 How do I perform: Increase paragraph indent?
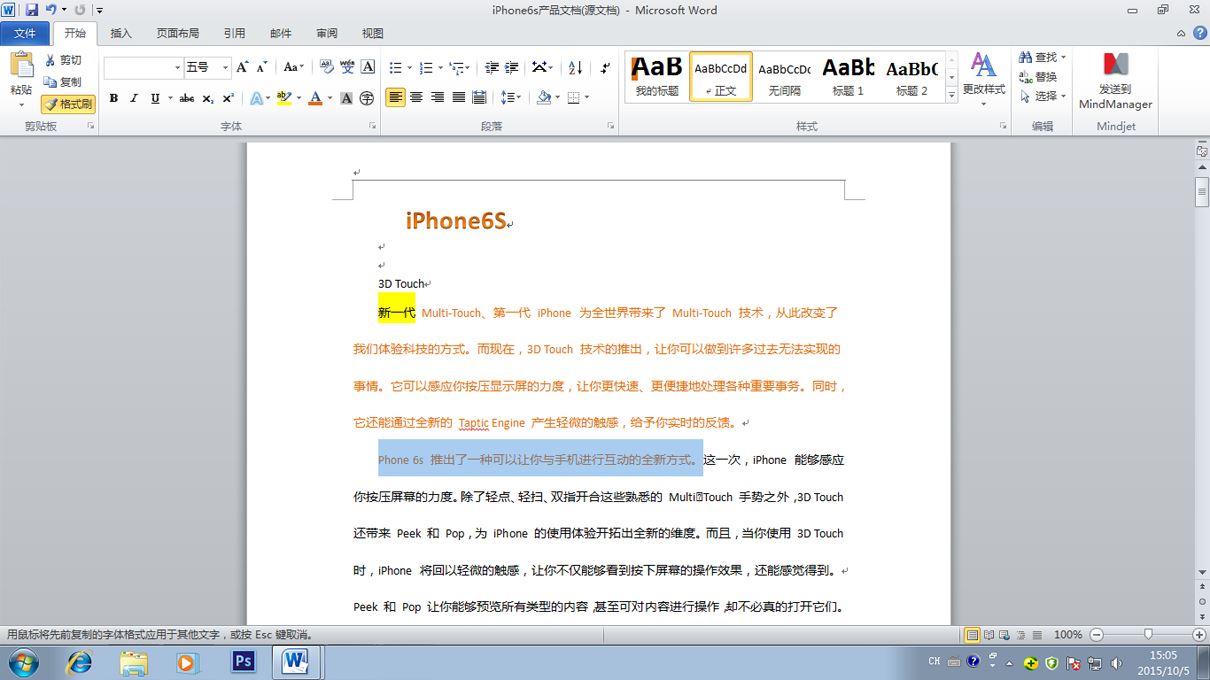pyautogui.click(x=511, y=67)
